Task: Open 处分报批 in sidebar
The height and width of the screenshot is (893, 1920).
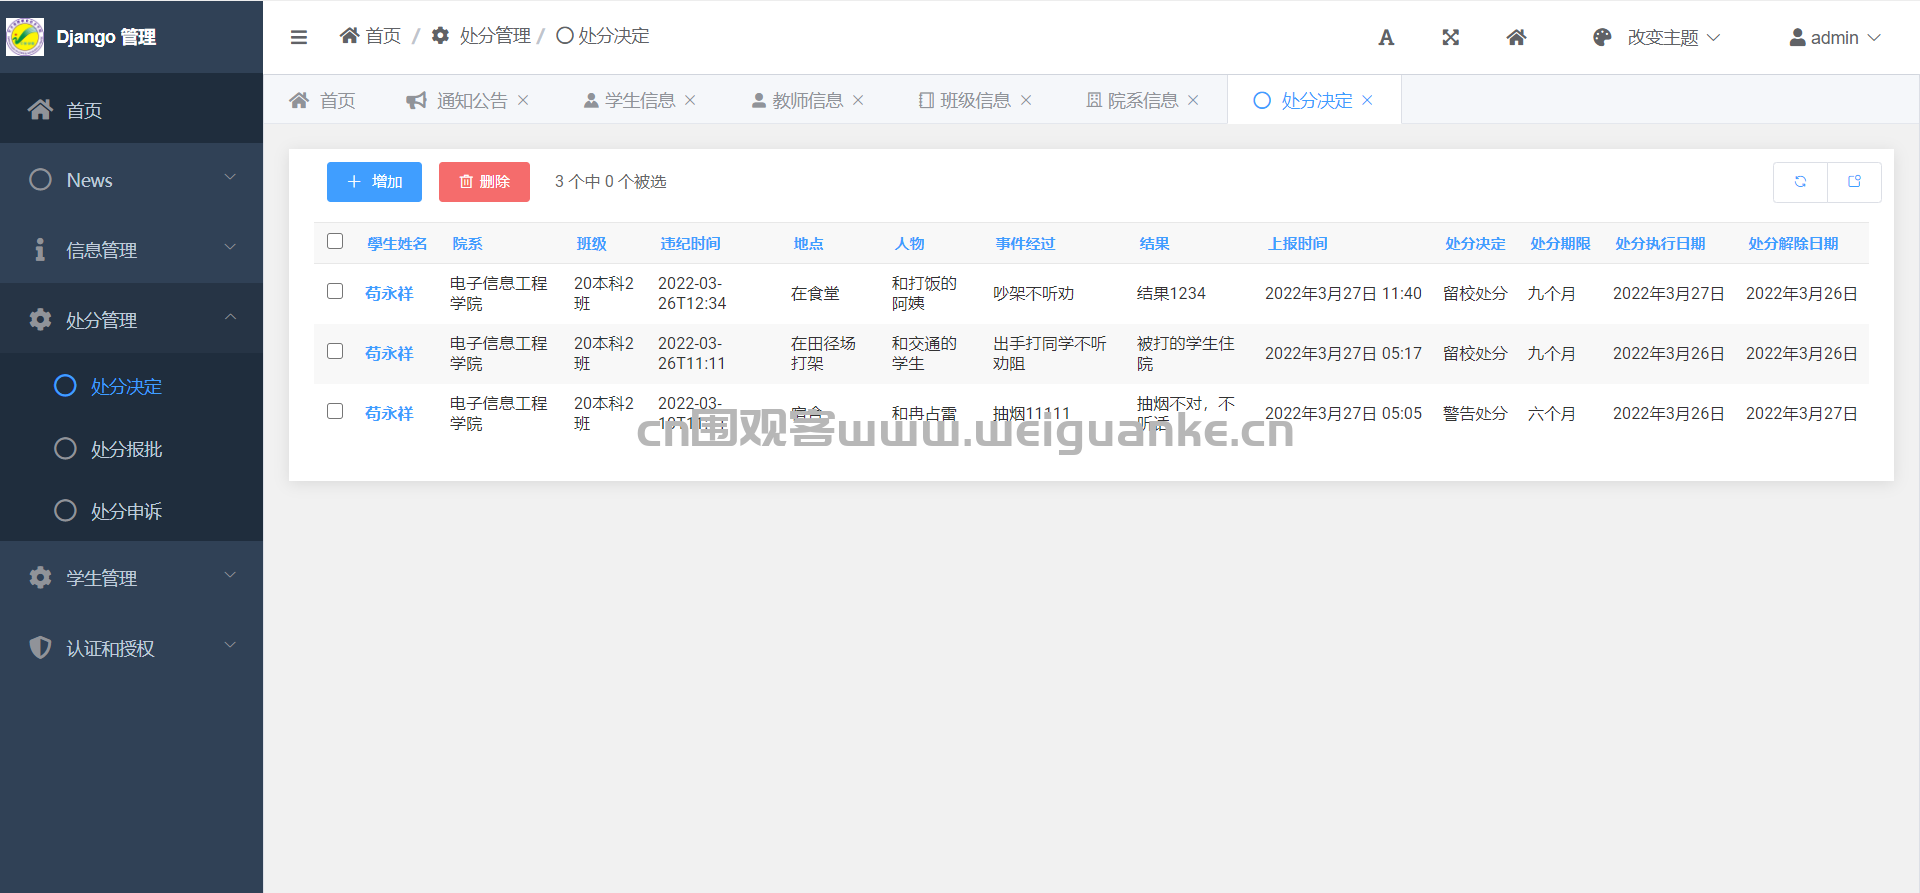Action: pyautogui.click(x=126, y=449)
